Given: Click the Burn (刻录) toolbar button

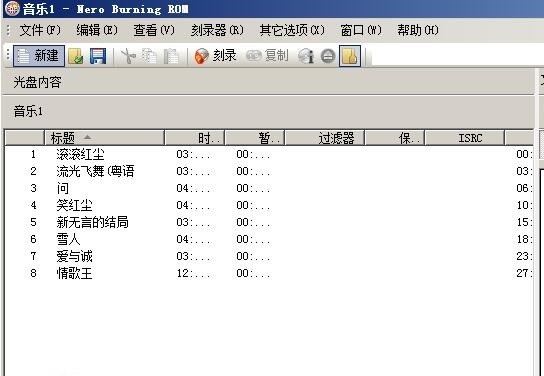Looking at the screenshot, I should click(215, 56).
